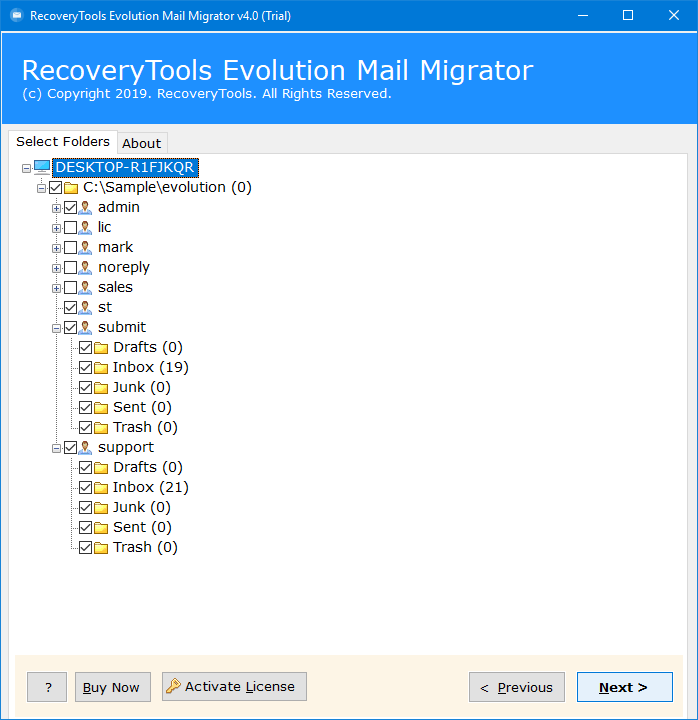The width and height of the screenshot is (698, 720).
Task: Collapse the support account node
Action: [56, 448]
